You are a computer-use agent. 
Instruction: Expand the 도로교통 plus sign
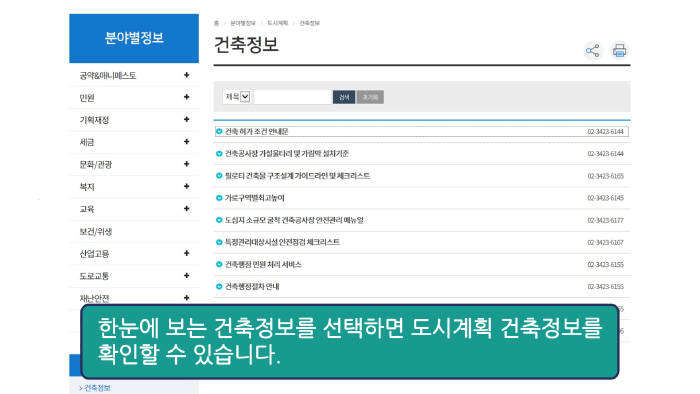[x=187, y=275]
